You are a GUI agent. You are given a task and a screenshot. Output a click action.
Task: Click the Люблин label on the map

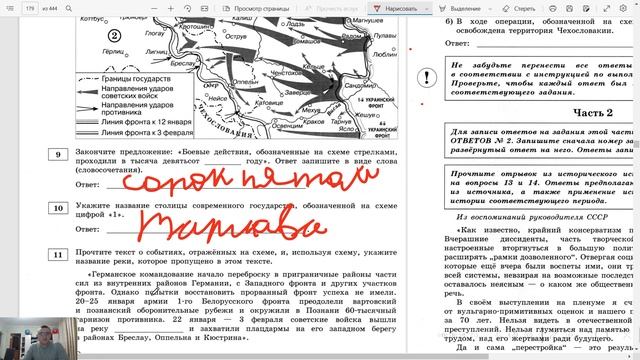pyautogui.click(x=385, y=54)
